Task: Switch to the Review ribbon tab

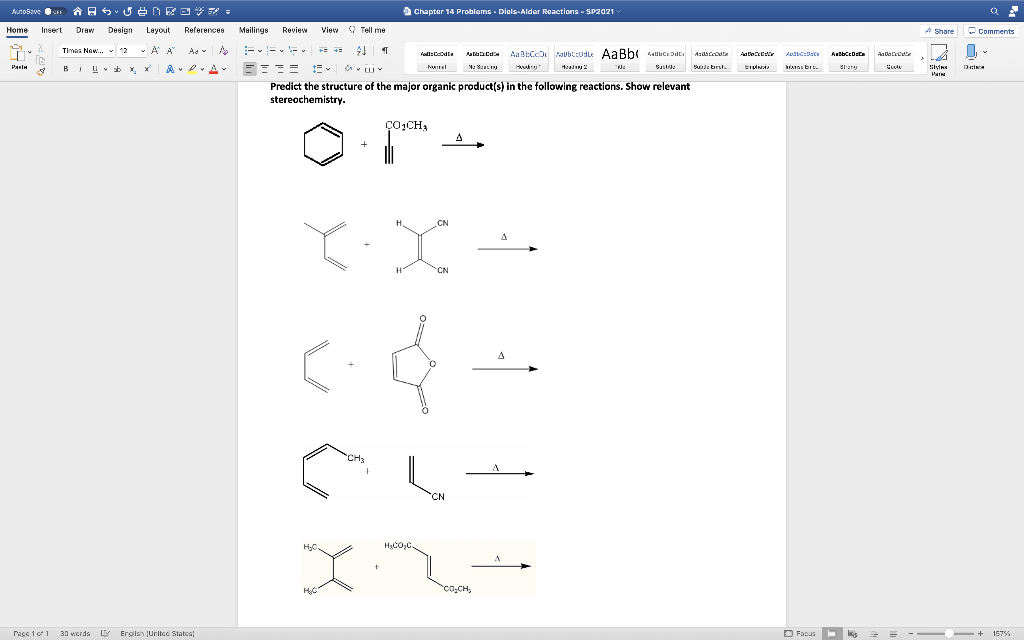Action: point(294,30)
